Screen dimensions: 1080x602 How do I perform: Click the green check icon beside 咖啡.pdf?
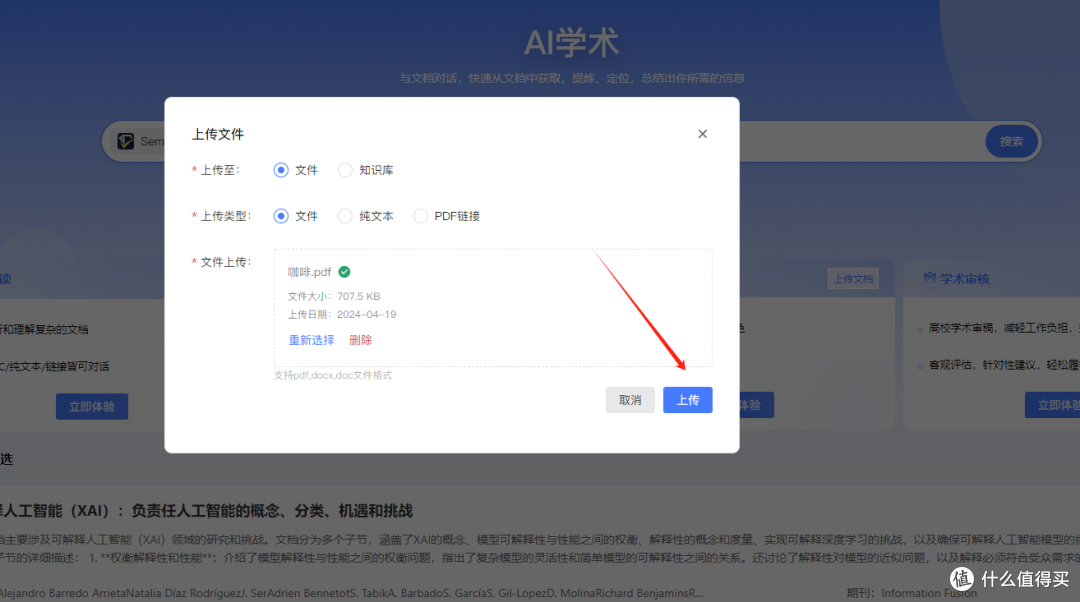[344, 272]
